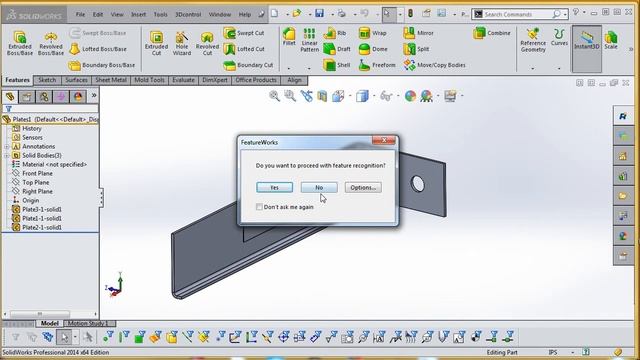Switch to the Sketch tab
640x360 pixels.
tap(47, 80)
